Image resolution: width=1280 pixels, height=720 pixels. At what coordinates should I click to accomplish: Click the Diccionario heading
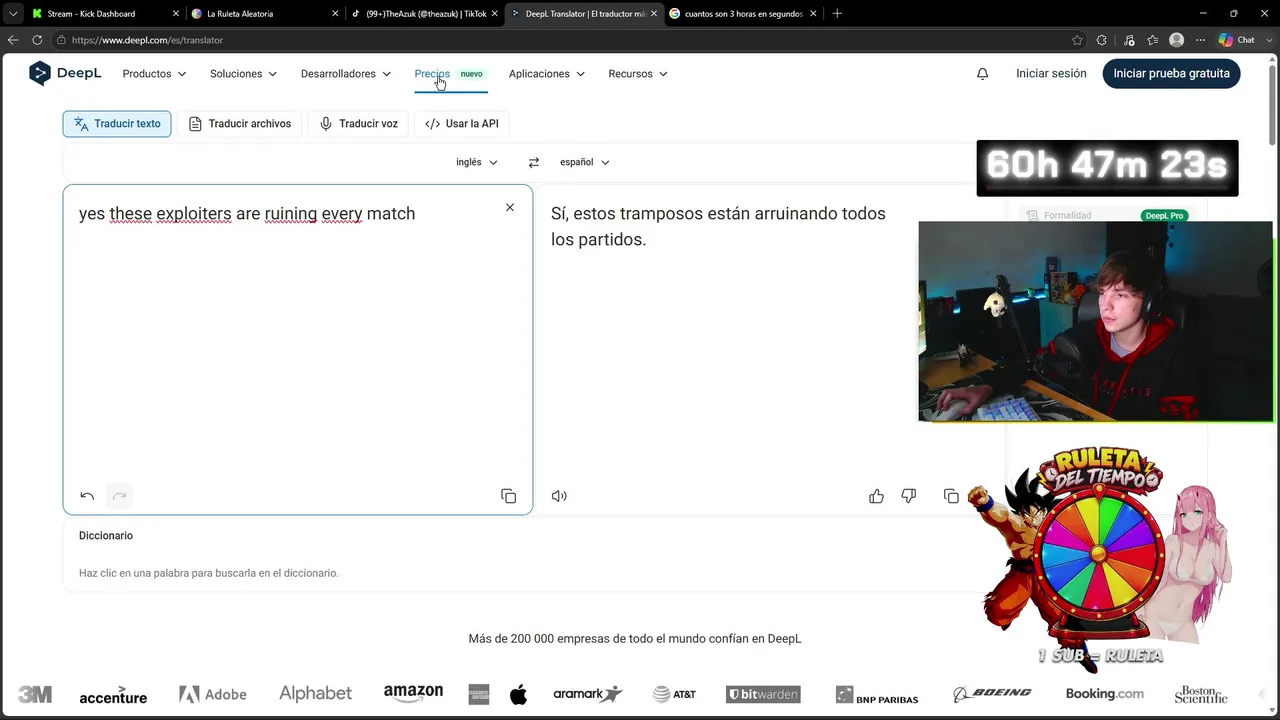106,536
